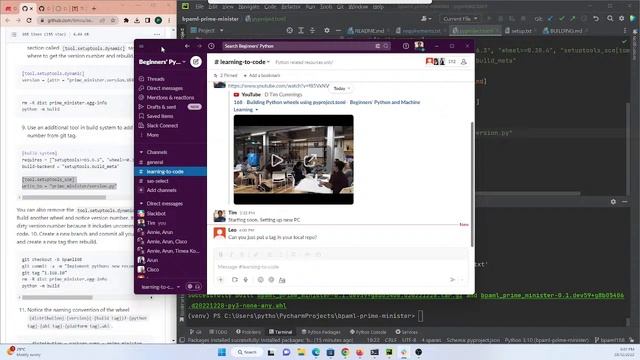Viewport: 640px width, 360px height.
Task: Collapse Direct messages section in Slack
Action: [142, 204]
